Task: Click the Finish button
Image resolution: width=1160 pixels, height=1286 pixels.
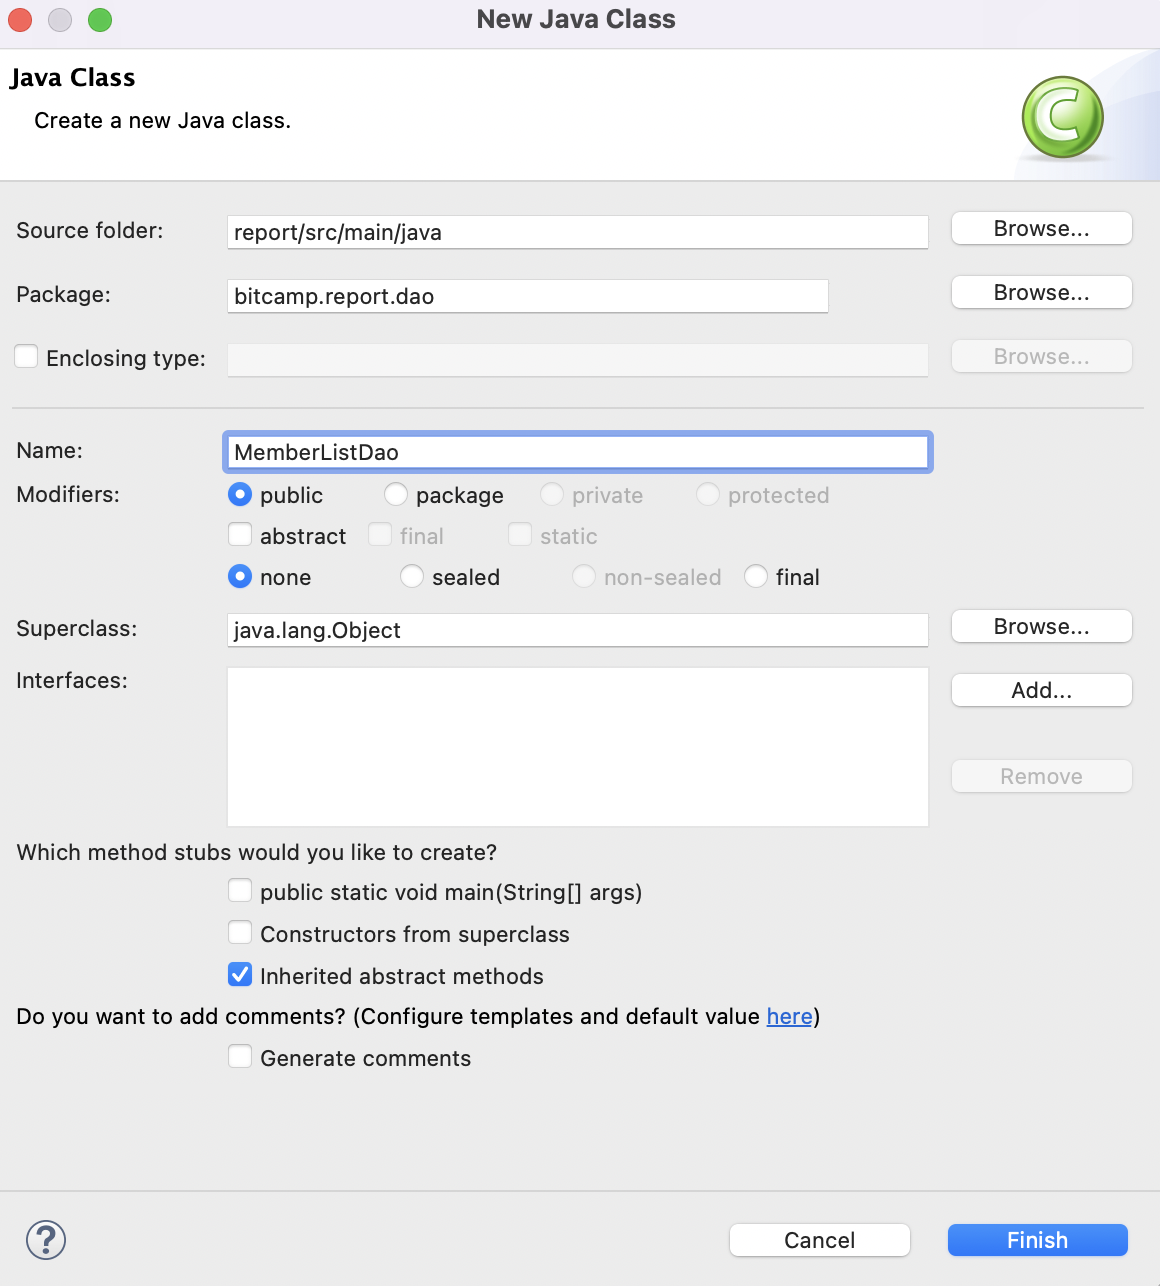Action: coord(1038,1240)
